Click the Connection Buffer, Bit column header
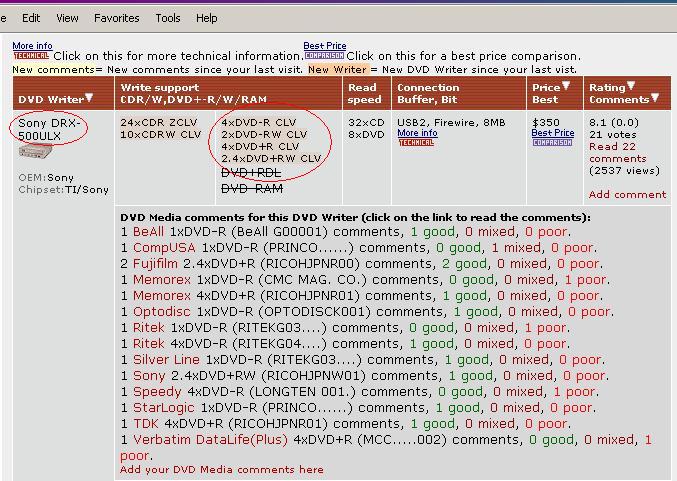The image size is (677, 481). (428, 93)
